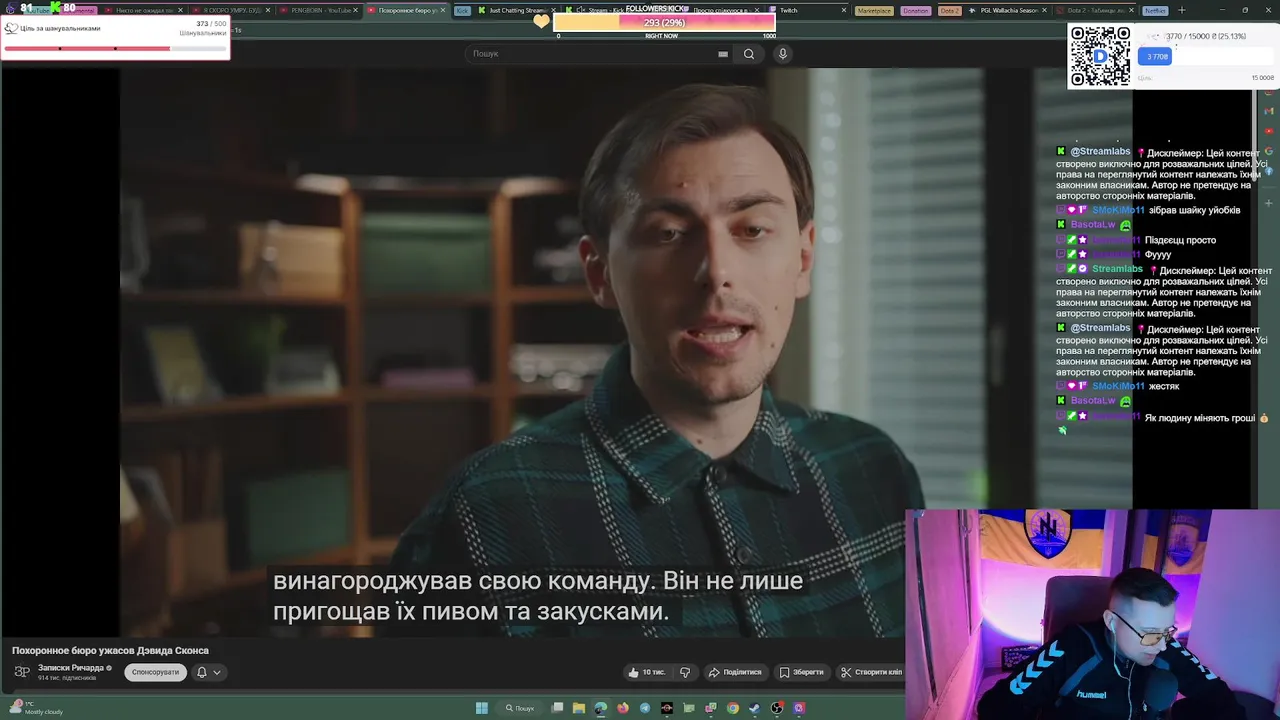Click chat message зібрав шайку уйобків
This screenshot has width=1280, height=720.
tap(1194, 210)
